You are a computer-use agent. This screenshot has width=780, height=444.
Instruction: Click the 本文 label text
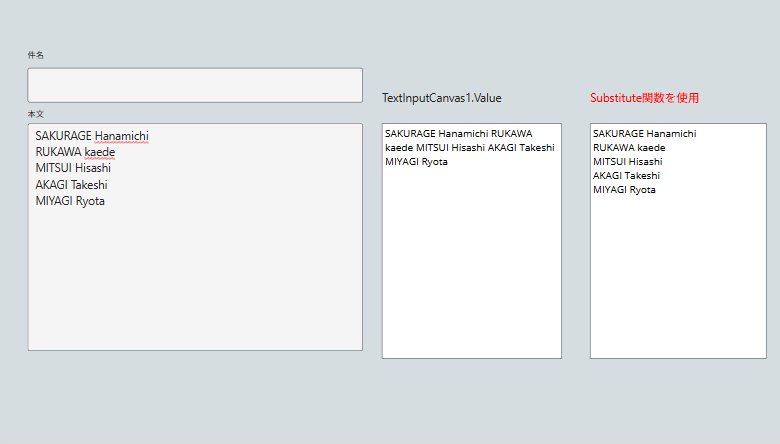click(x=35, y=114)
